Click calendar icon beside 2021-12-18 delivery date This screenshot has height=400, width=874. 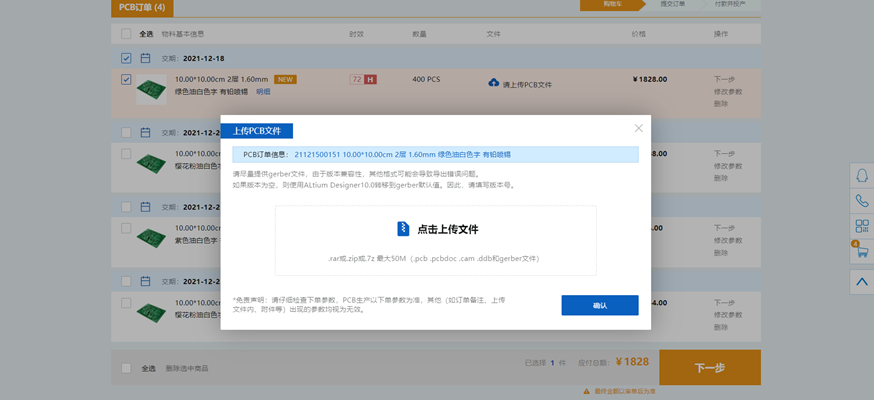pyautogui.click(x=145, y=58)
